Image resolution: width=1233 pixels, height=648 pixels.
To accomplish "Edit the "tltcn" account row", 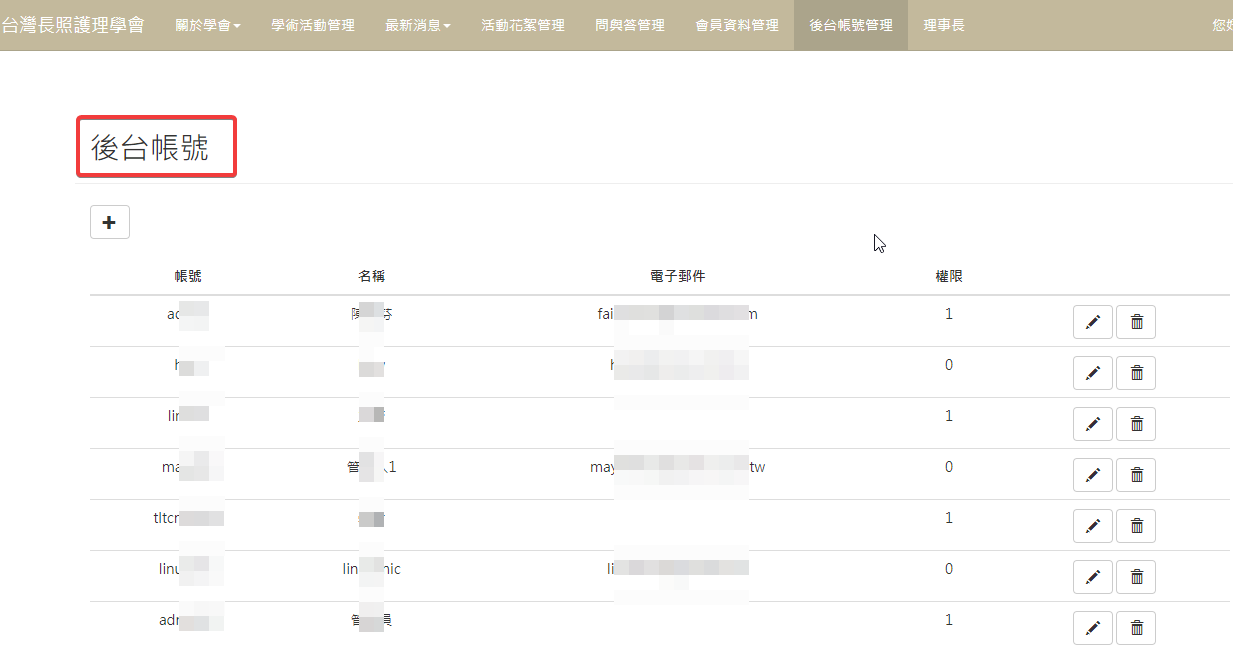I will [1093, 526].
